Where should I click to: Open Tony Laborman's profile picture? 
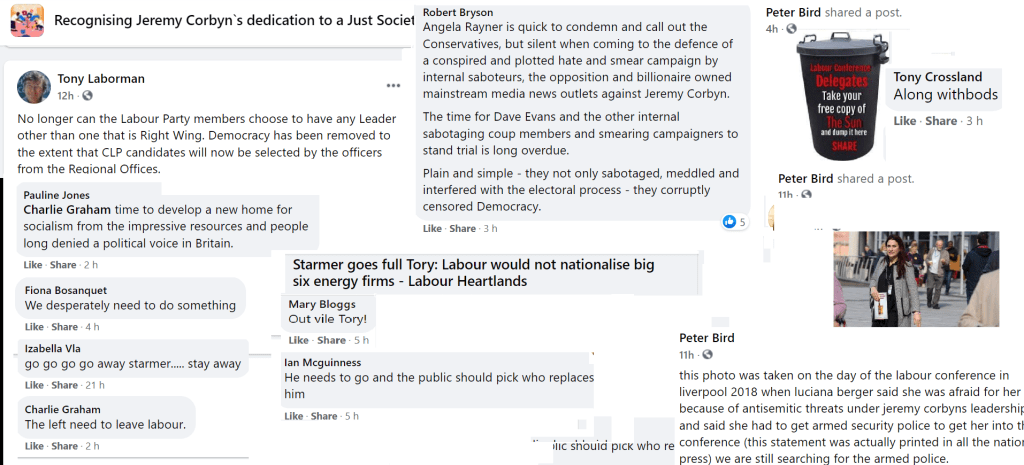point(34,87)
